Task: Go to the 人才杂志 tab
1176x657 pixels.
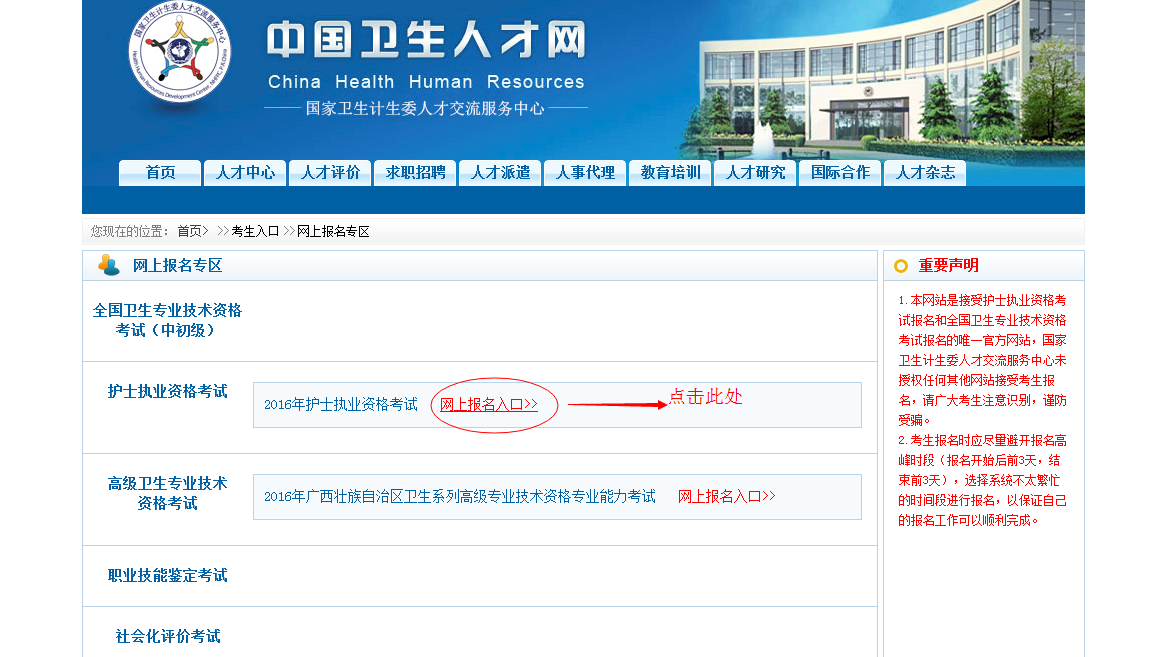Action: (925, 173)
